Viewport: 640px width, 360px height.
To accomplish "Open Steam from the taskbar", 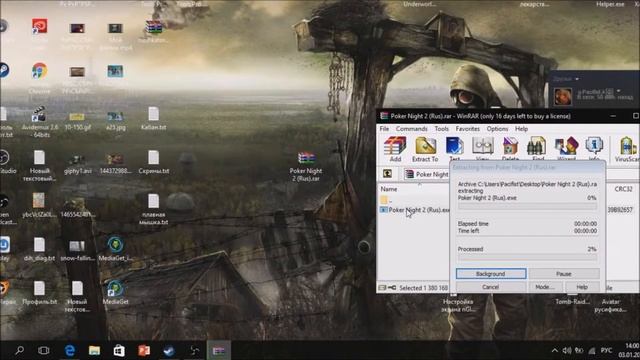I will 169,350.
